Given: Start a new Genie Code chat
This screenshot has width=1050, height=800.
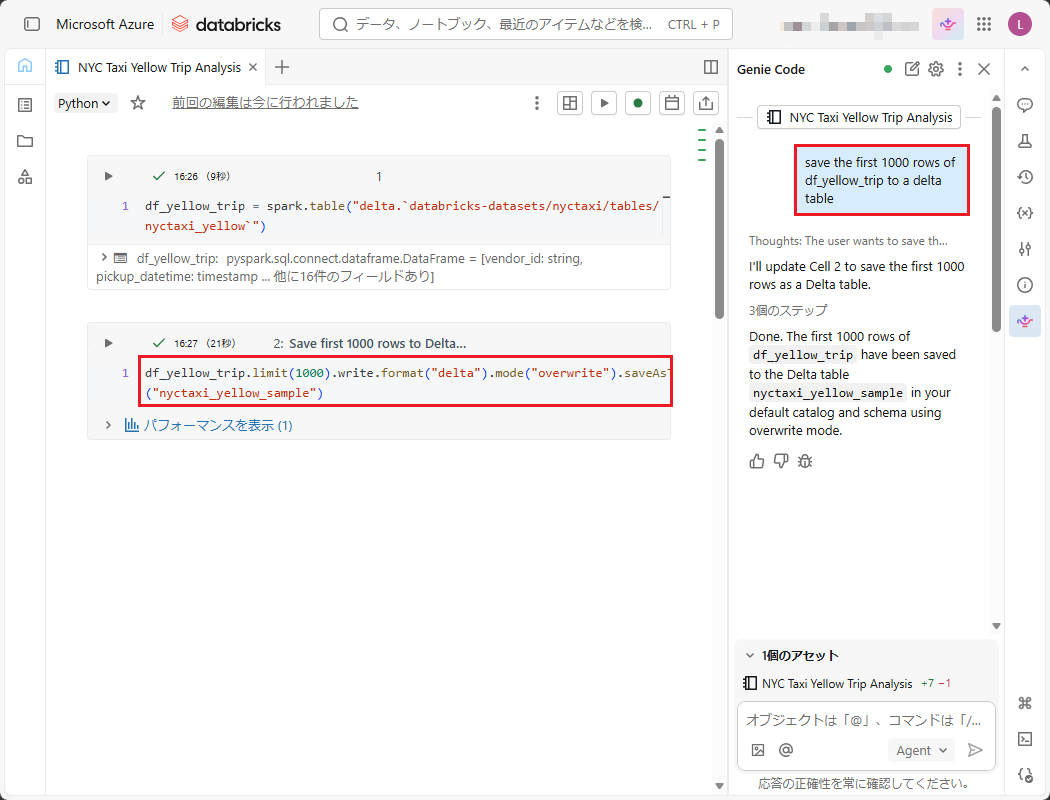Looking at the screenshot, I should 912,69.
